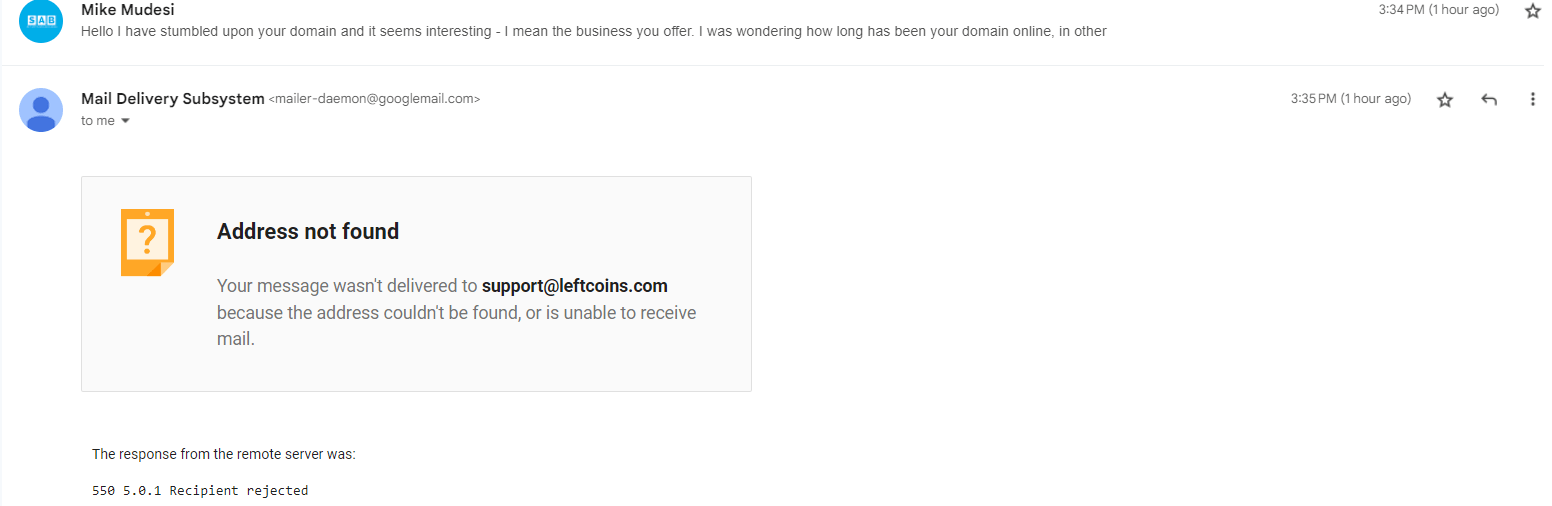
Task: Expand recipient details arrow next to 'to me'
Action: [x=125, y=121]
